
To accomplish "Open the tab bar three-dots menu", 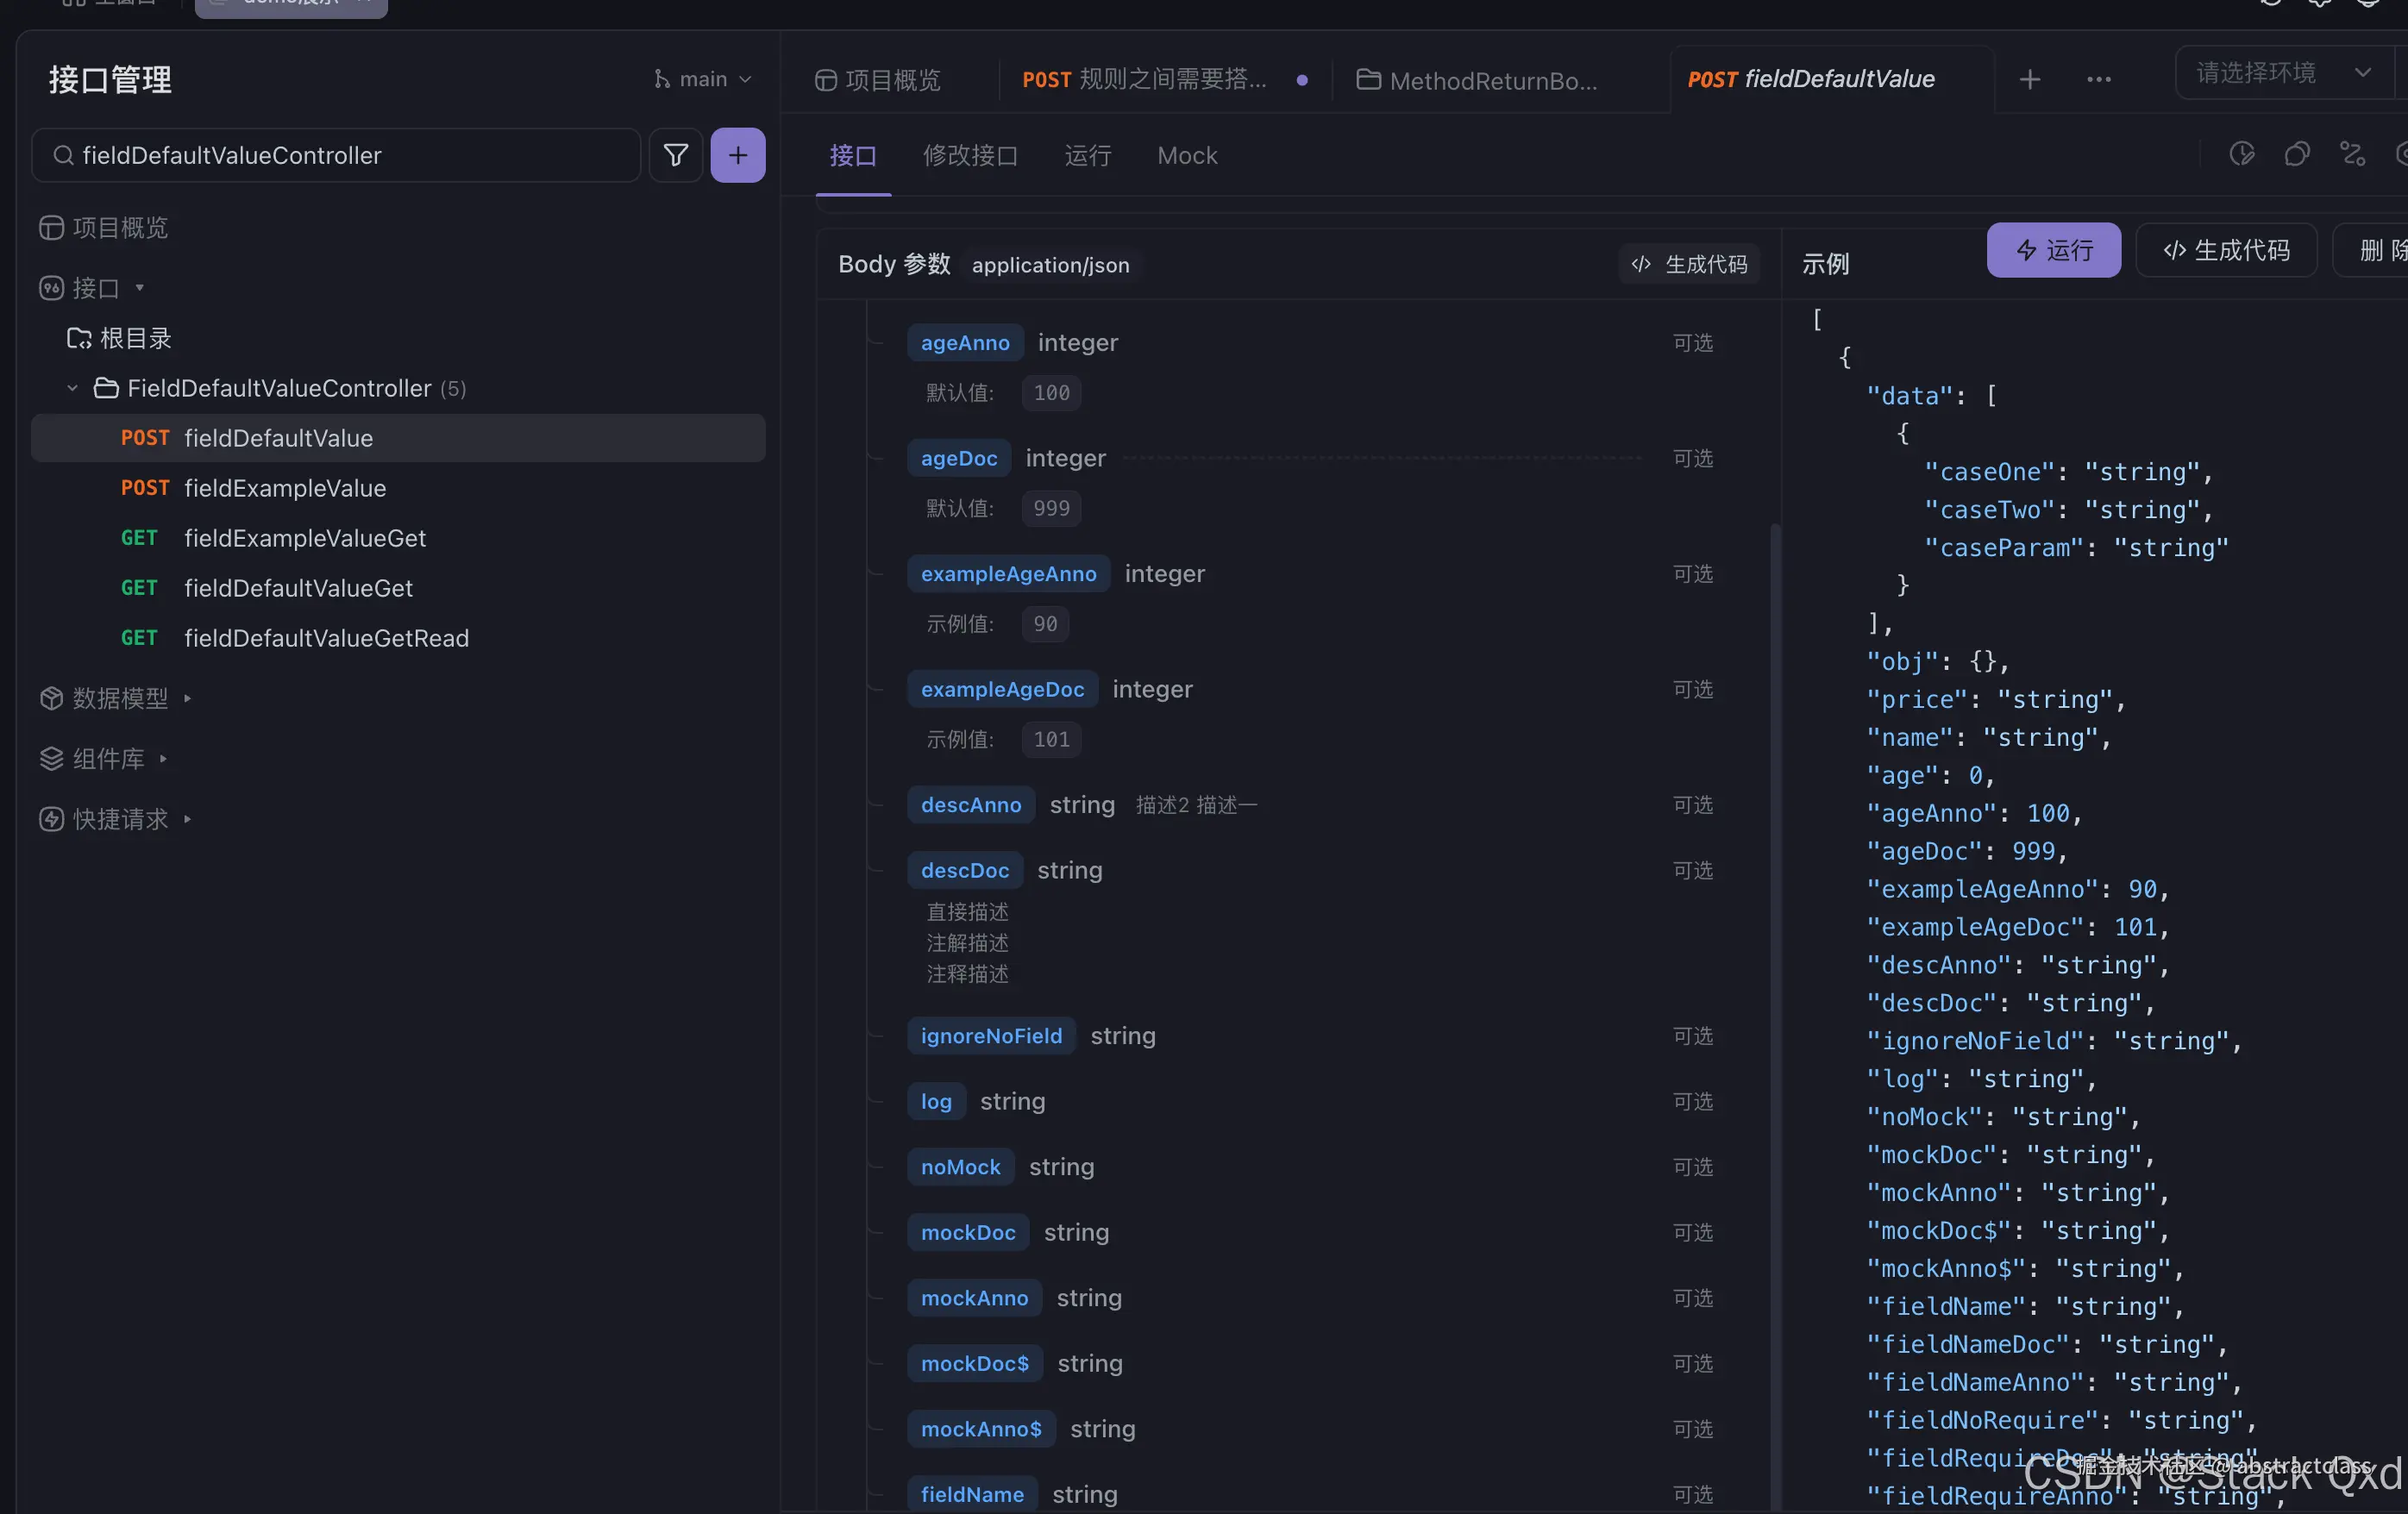I will pyautogui.click(x=2098, y=79).
